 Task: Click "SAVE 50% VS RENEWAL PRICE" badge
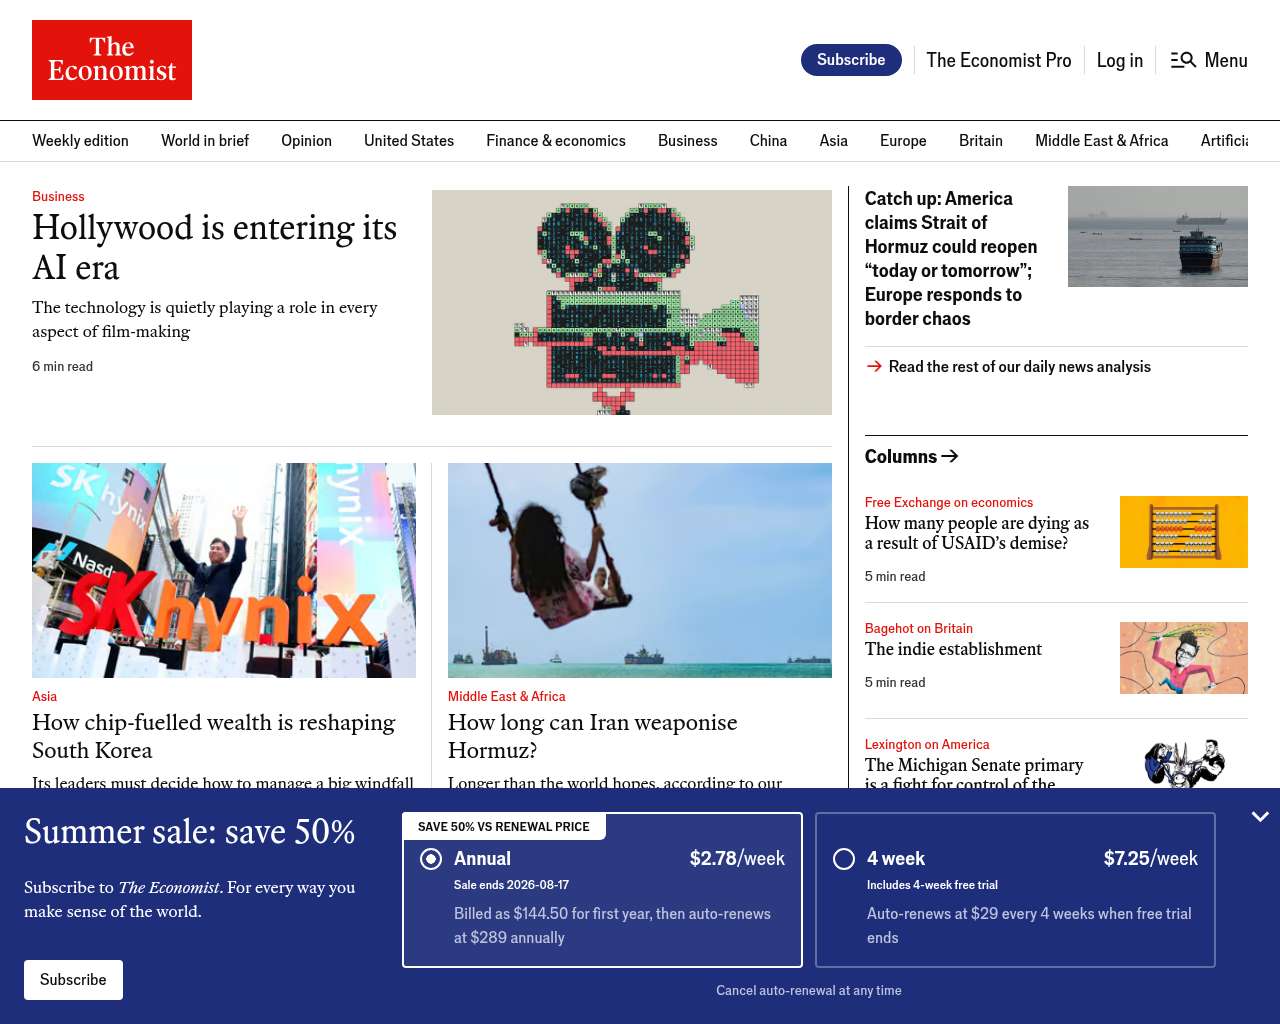pos(504,827)
